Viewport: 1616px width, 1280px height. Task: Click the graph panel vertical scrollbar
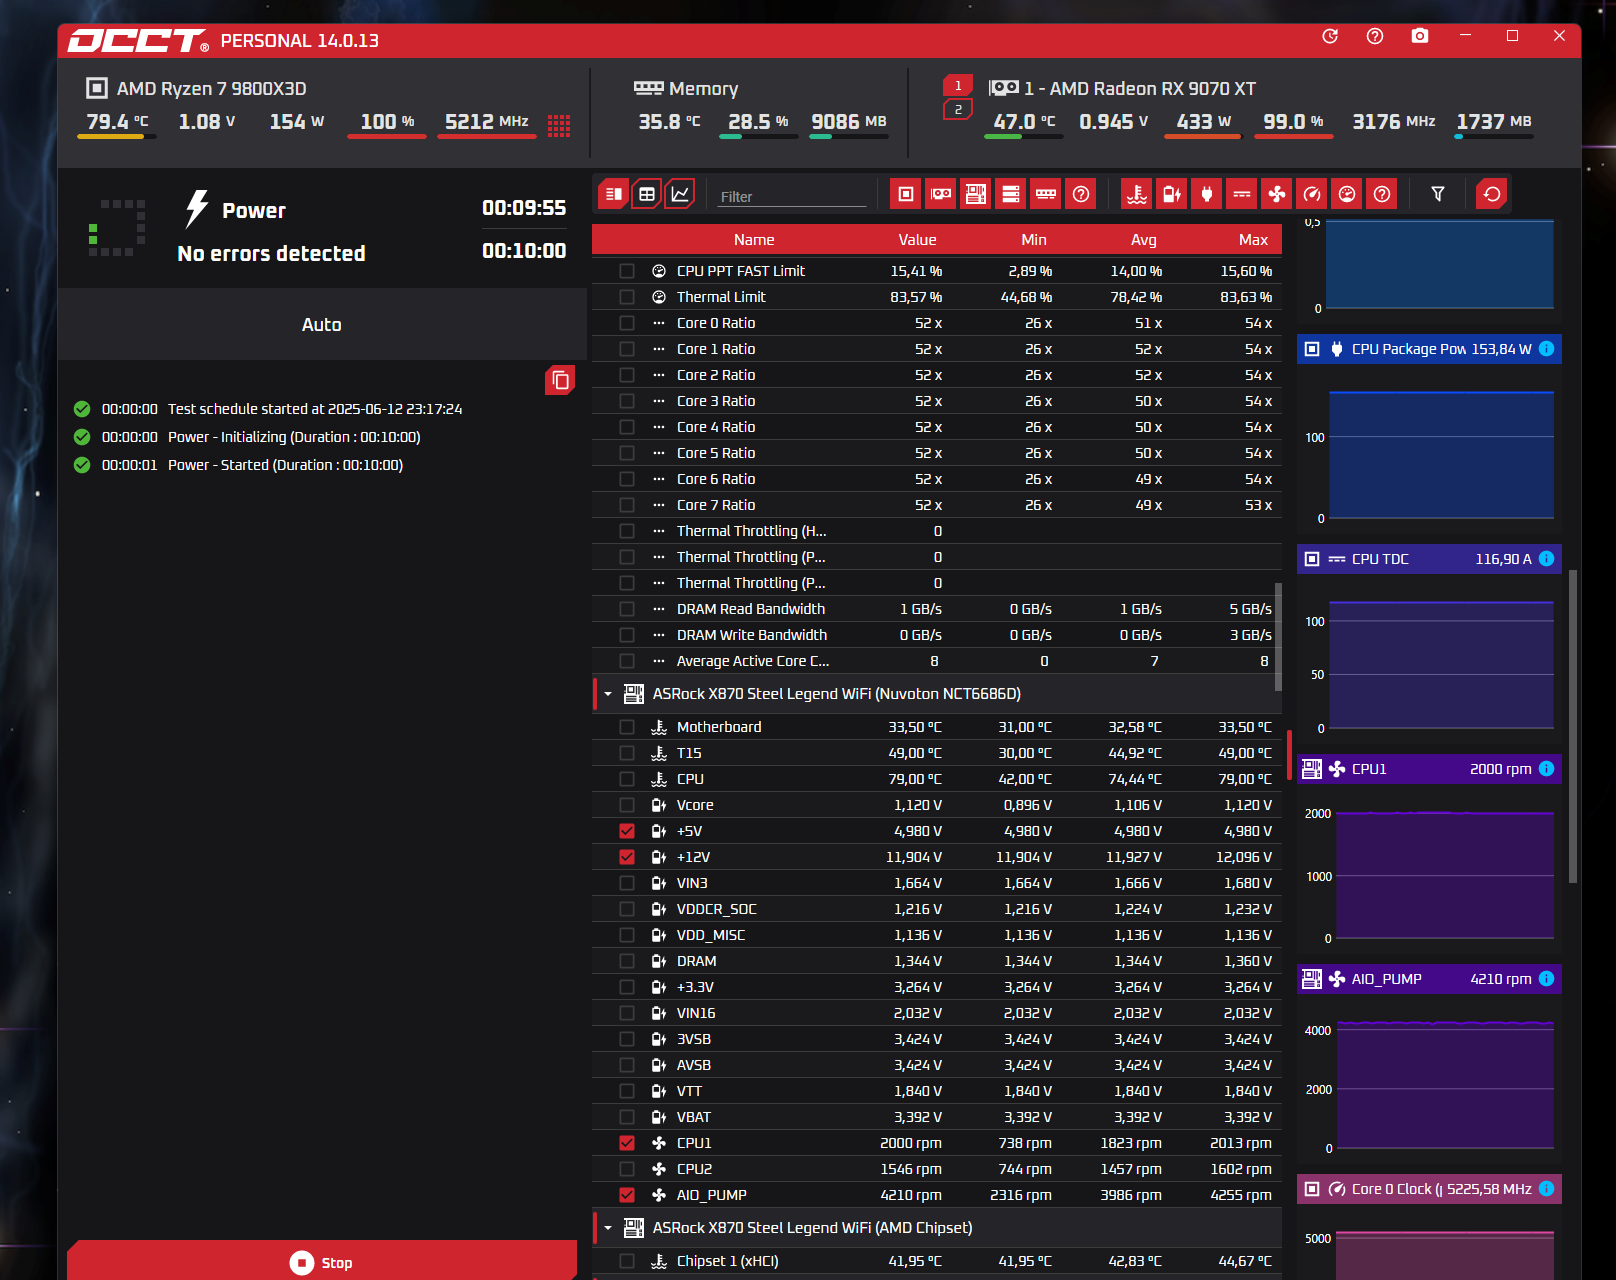pos(1573,727)
